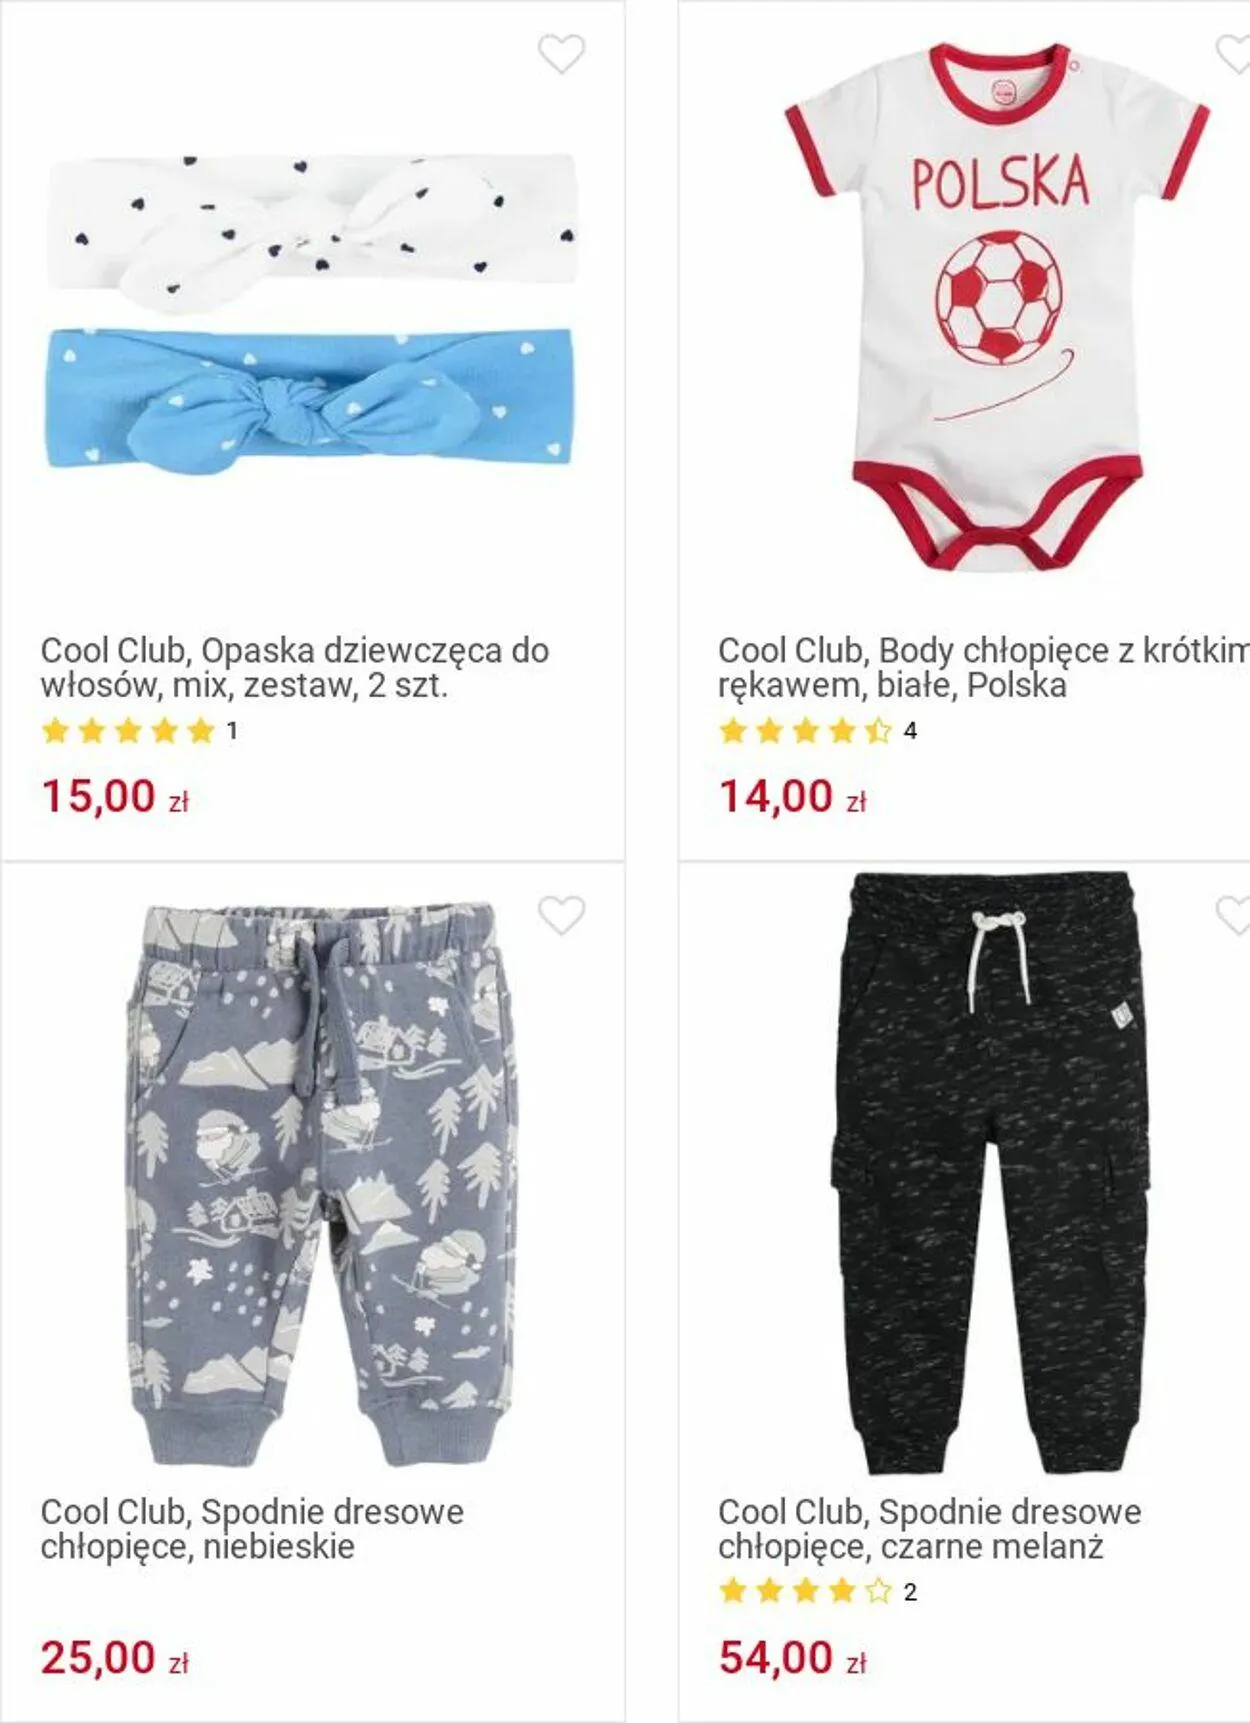This screenshot has height=1723, width=1250.
Task: Open the 'Body chłopięce z krótkim rękawem' title
Action: [984, 668]
